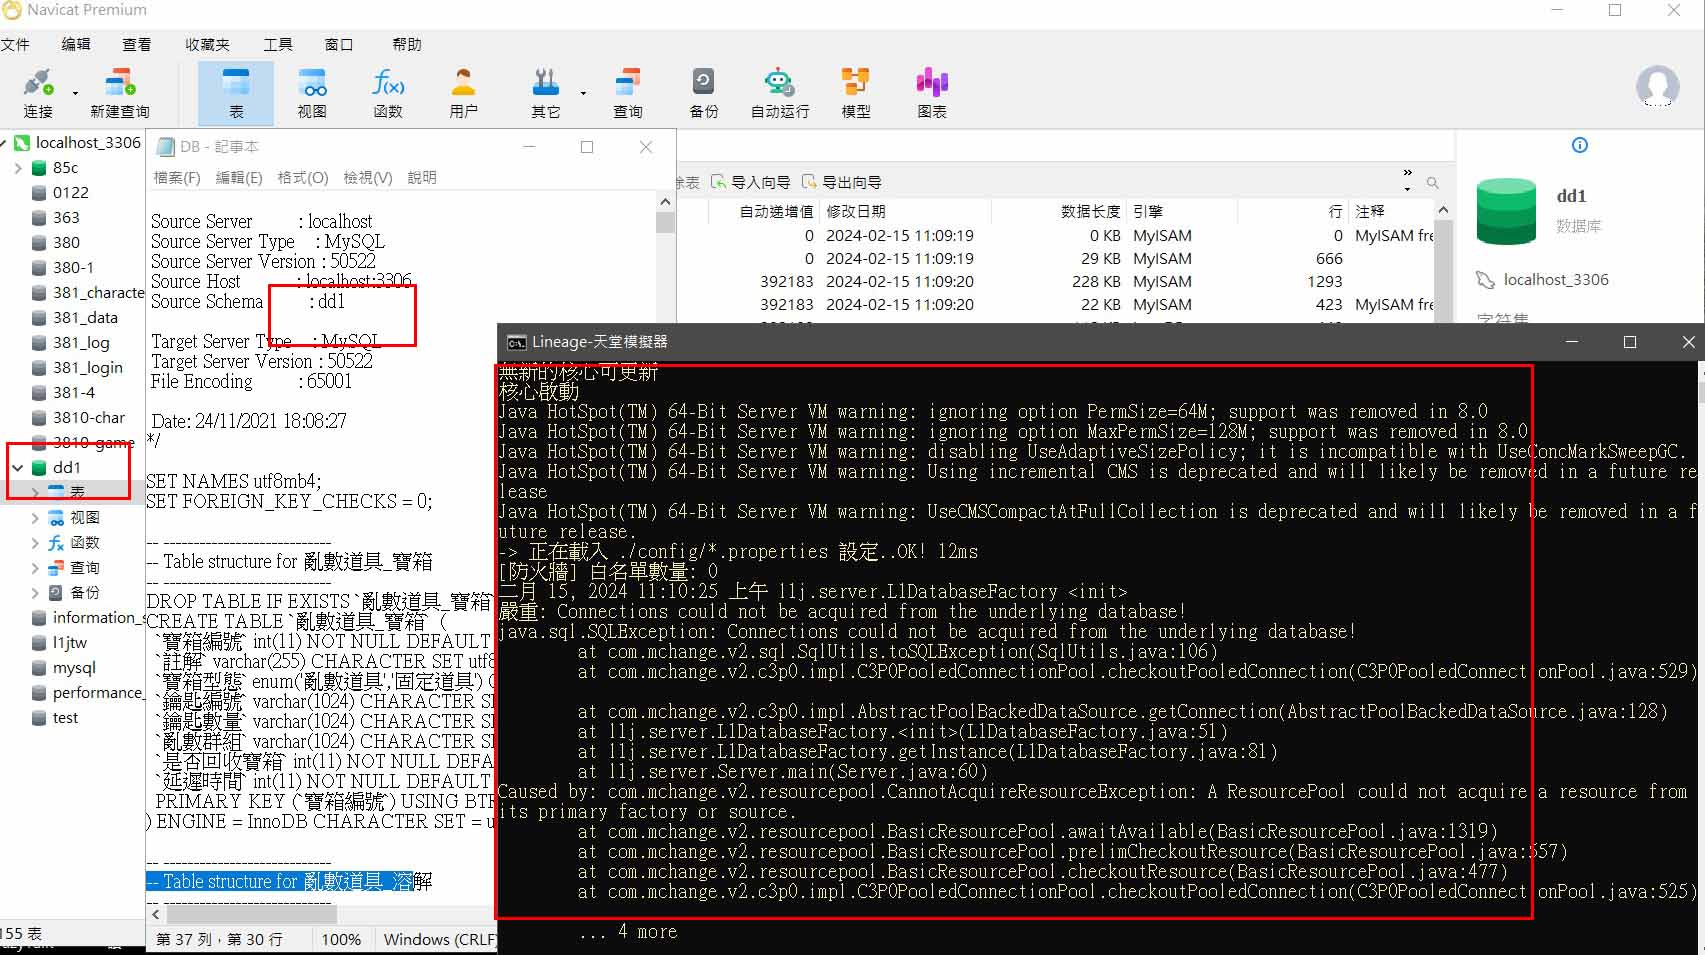Click the search magnifier icon in object list
Screen dimensions: 1705x955
(x=1433, y=183)
